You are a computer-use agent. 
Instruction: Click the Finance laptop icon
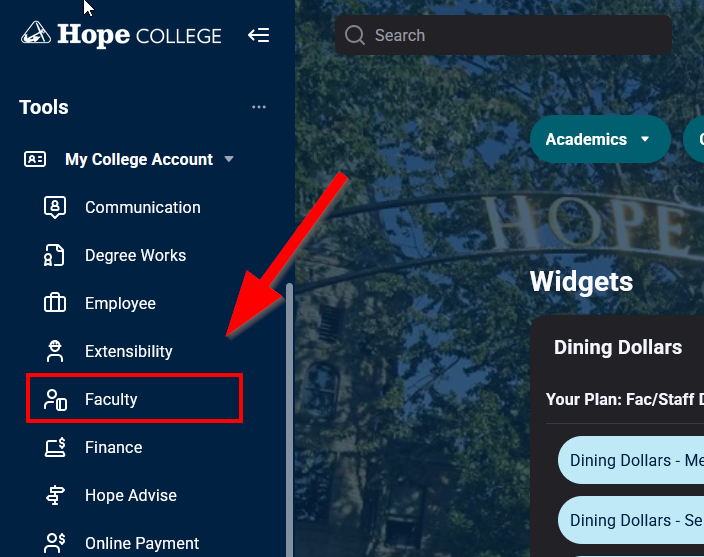55,447
